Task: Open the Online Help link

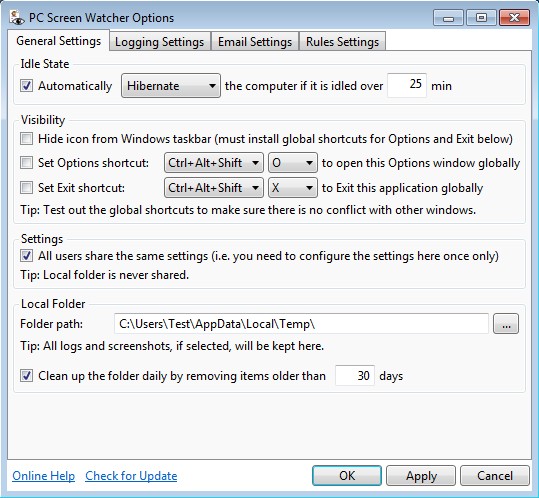Action: pos(43,476)
